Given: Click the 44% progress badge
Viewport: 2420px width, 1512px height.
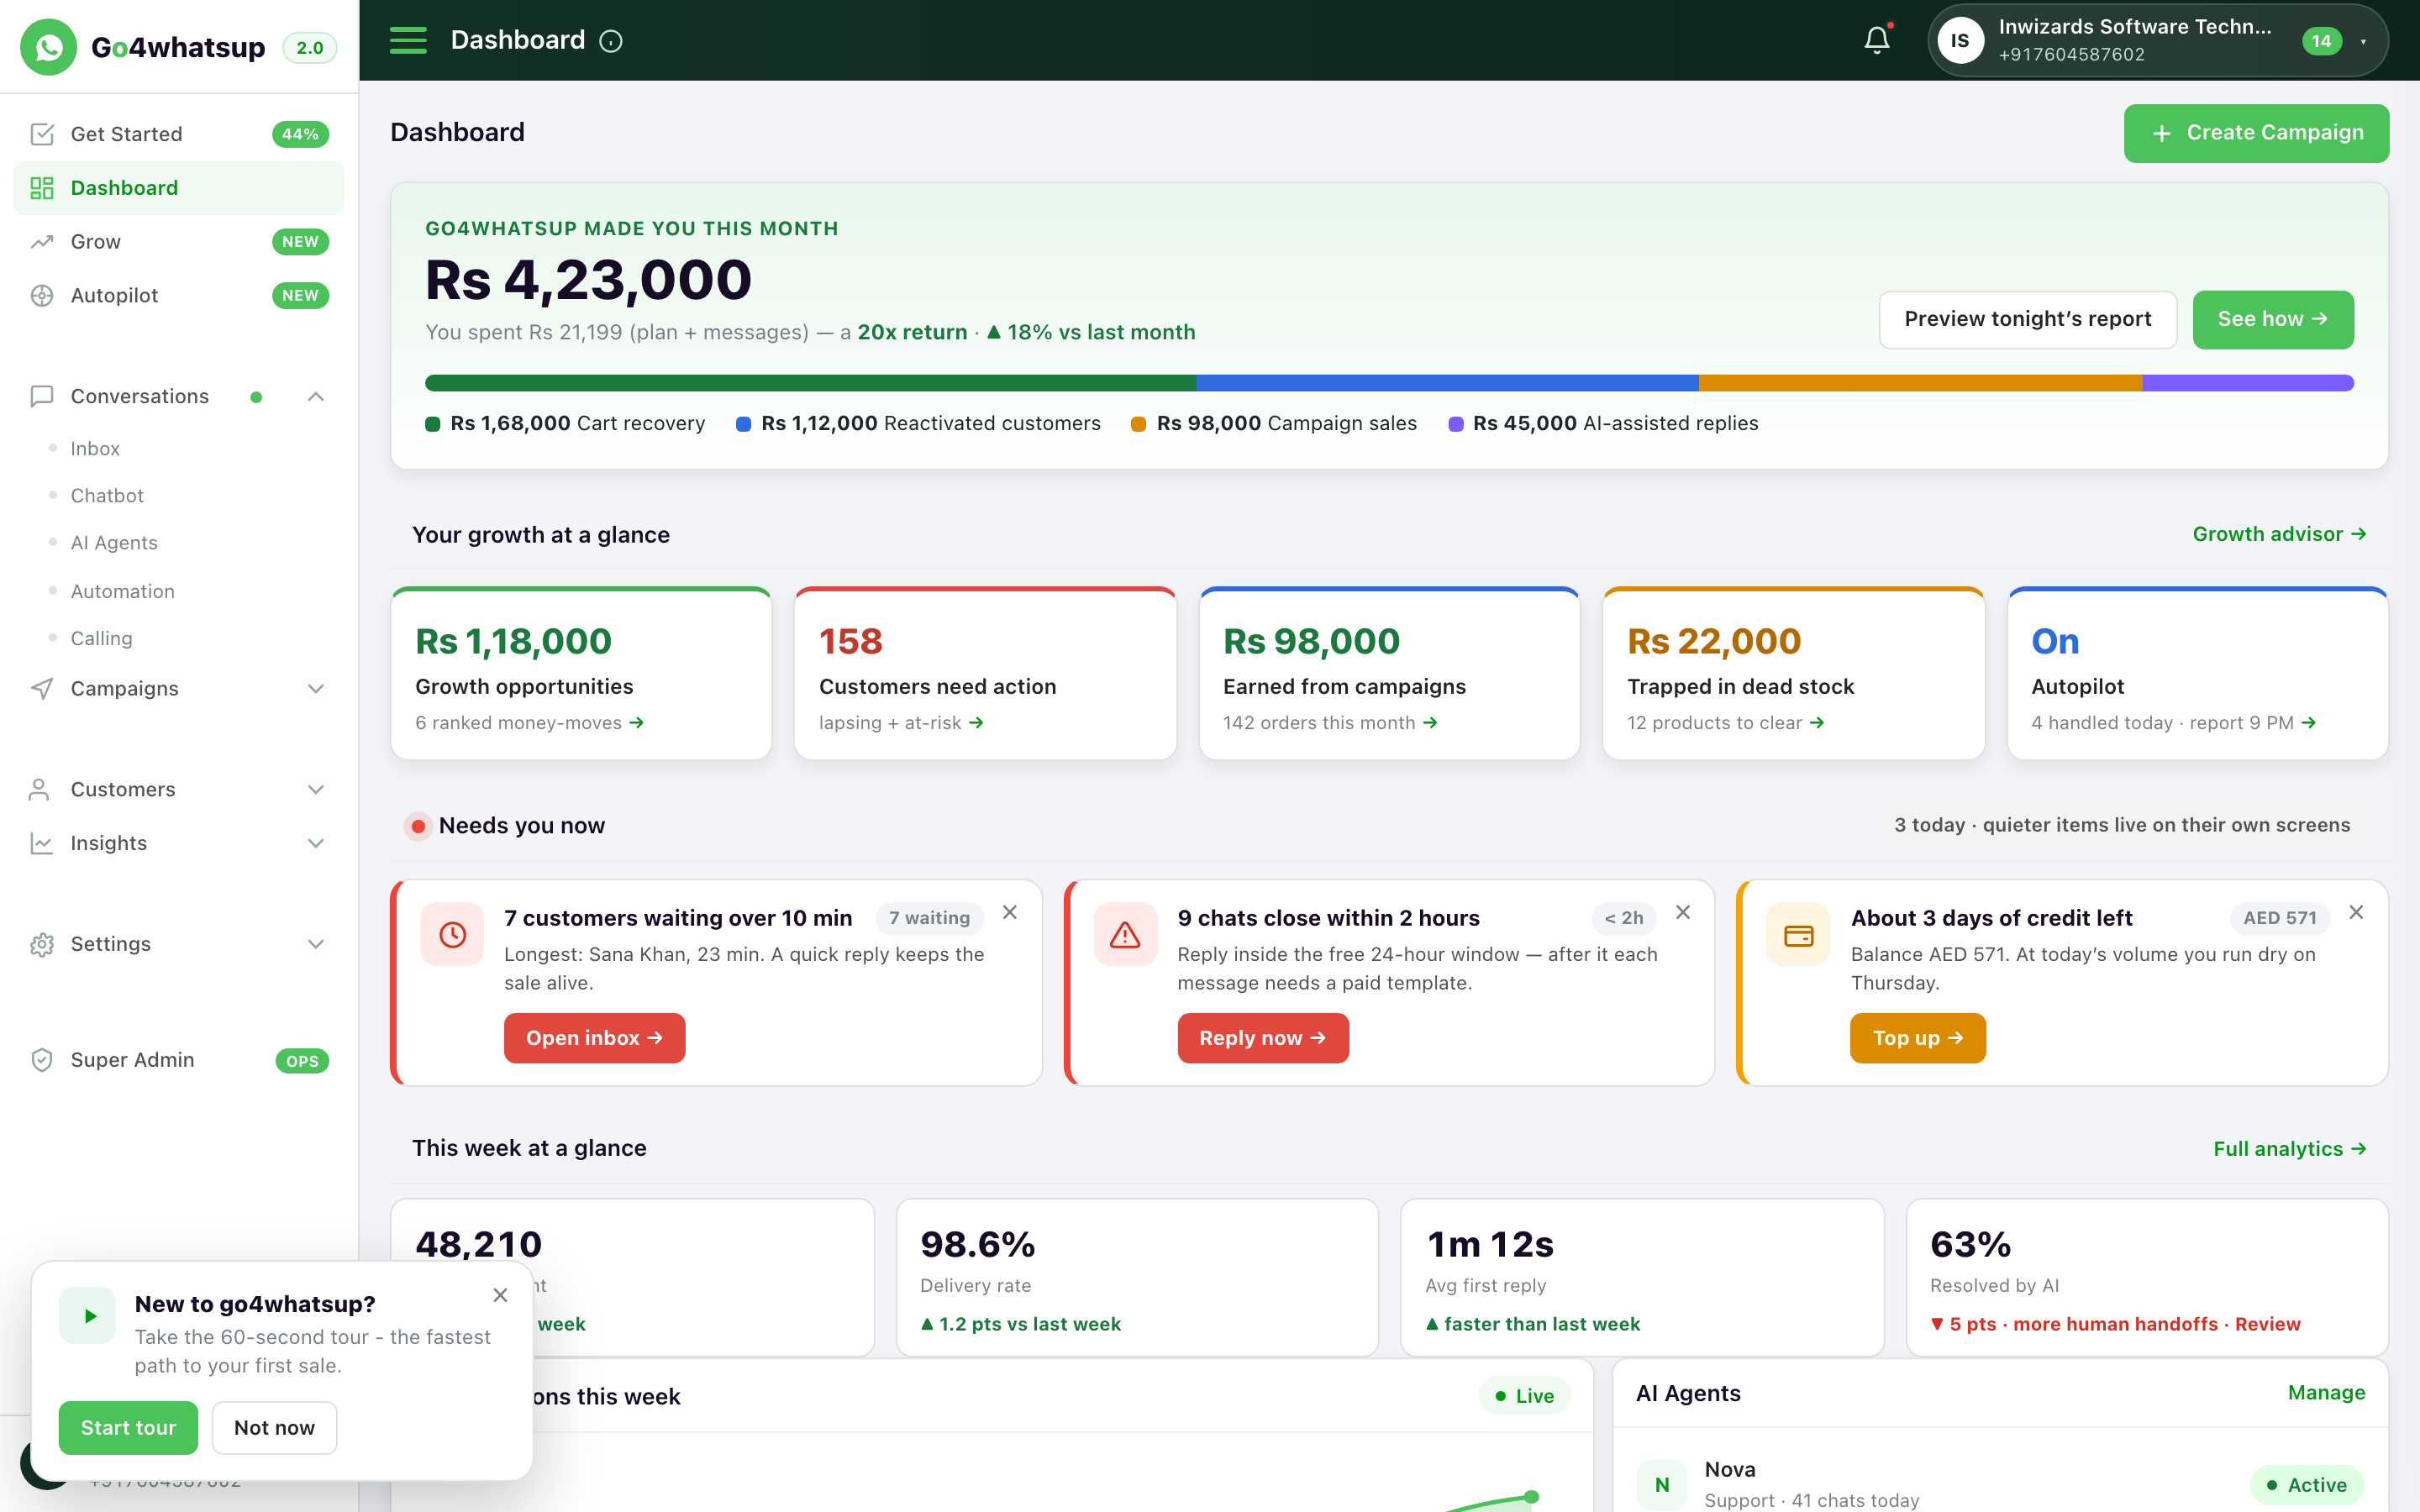Looking at the screenshot, I should [x=300, y=134].
